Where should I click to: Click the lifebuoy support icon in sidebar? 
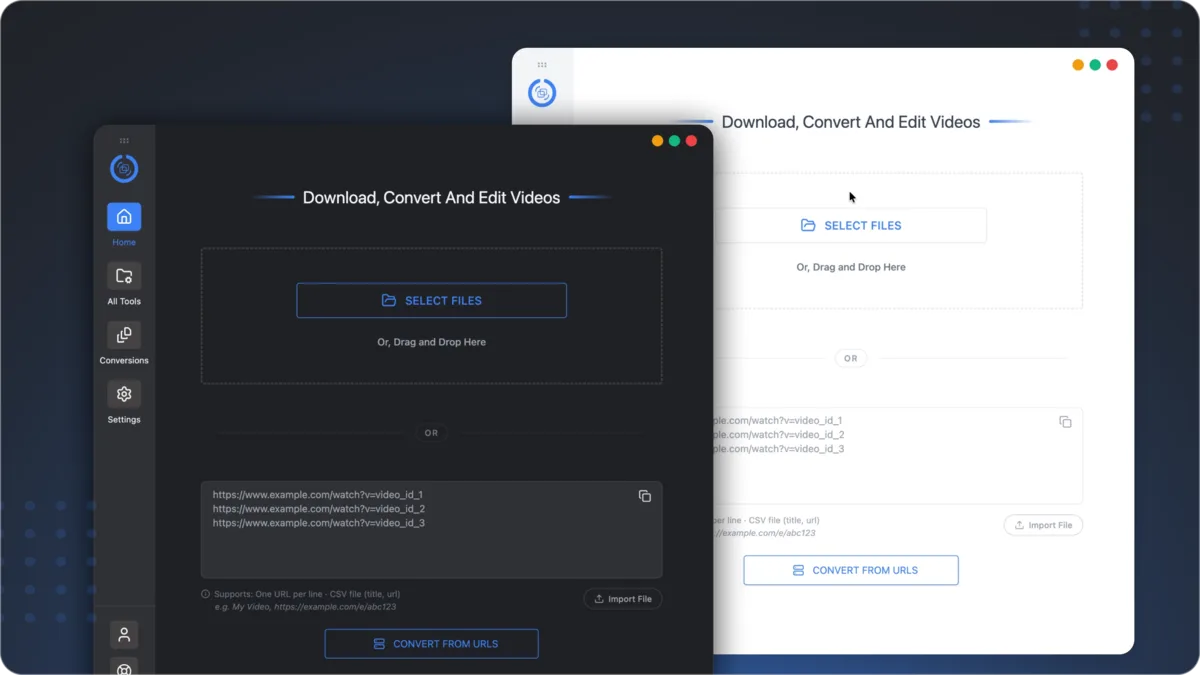click(124, 667)
